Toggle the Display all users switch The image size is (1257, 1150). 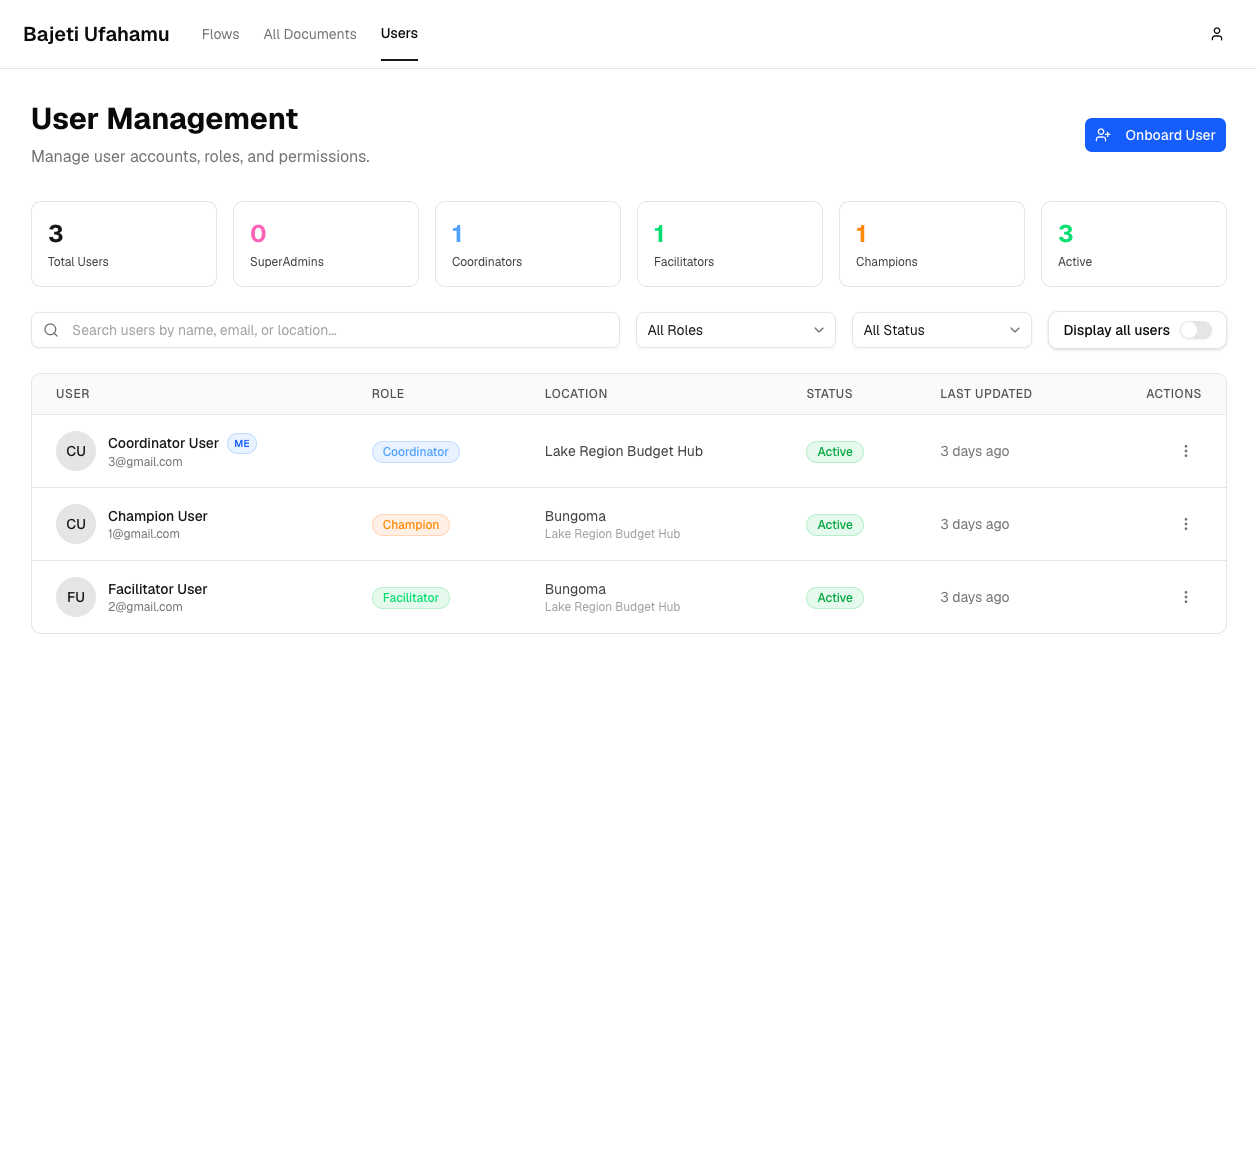coord(1195,330)
